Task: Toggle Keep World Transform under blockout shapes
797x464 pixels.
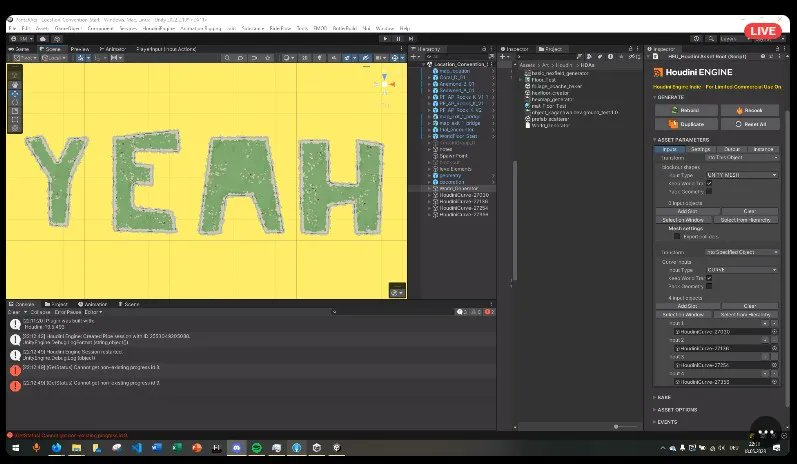Action: pos(709,183)
